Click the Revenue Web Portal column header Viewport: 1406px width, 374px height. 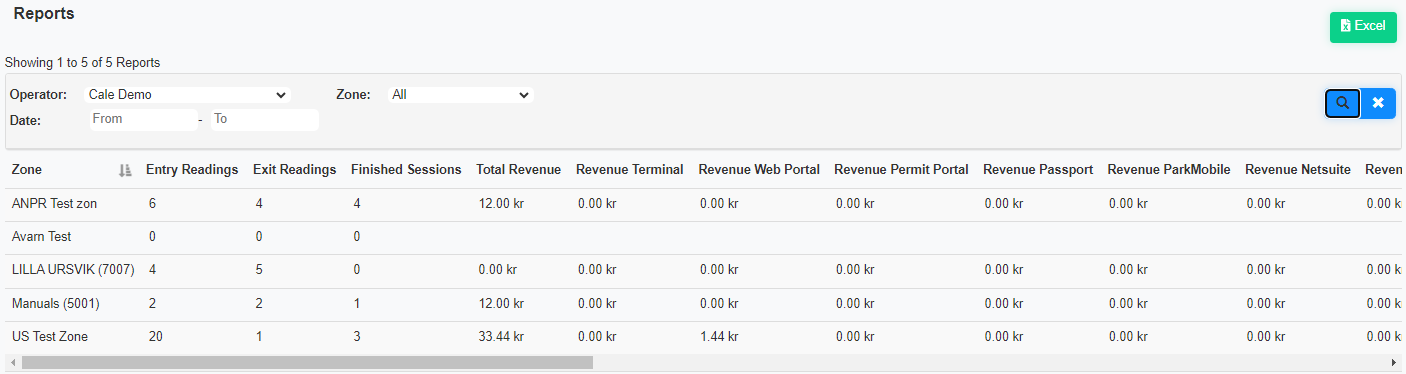click(759, 170)
